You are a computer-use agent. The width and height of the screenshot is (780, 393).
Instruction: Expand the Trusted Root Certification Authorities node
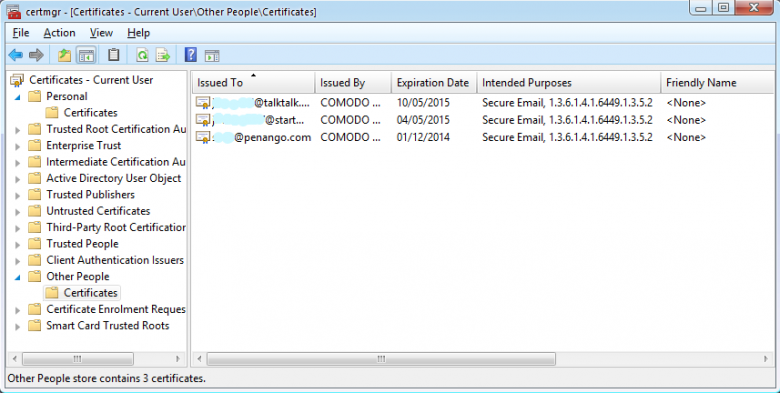(18, 130)
